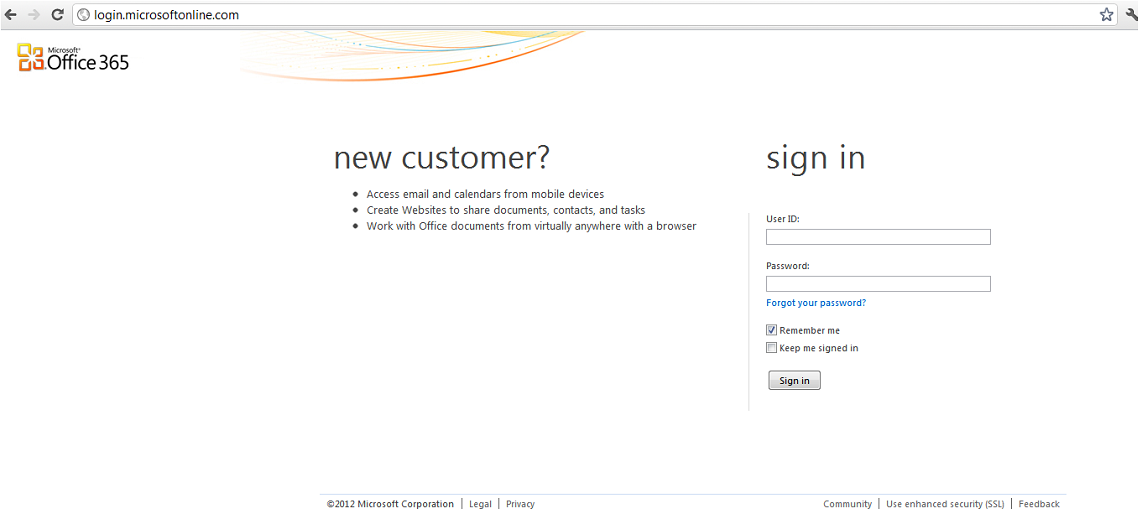The width and height of the screenshot is (1138, 519).
Task: Open the Feedback footer link
Action: (x=1039, y=504)
